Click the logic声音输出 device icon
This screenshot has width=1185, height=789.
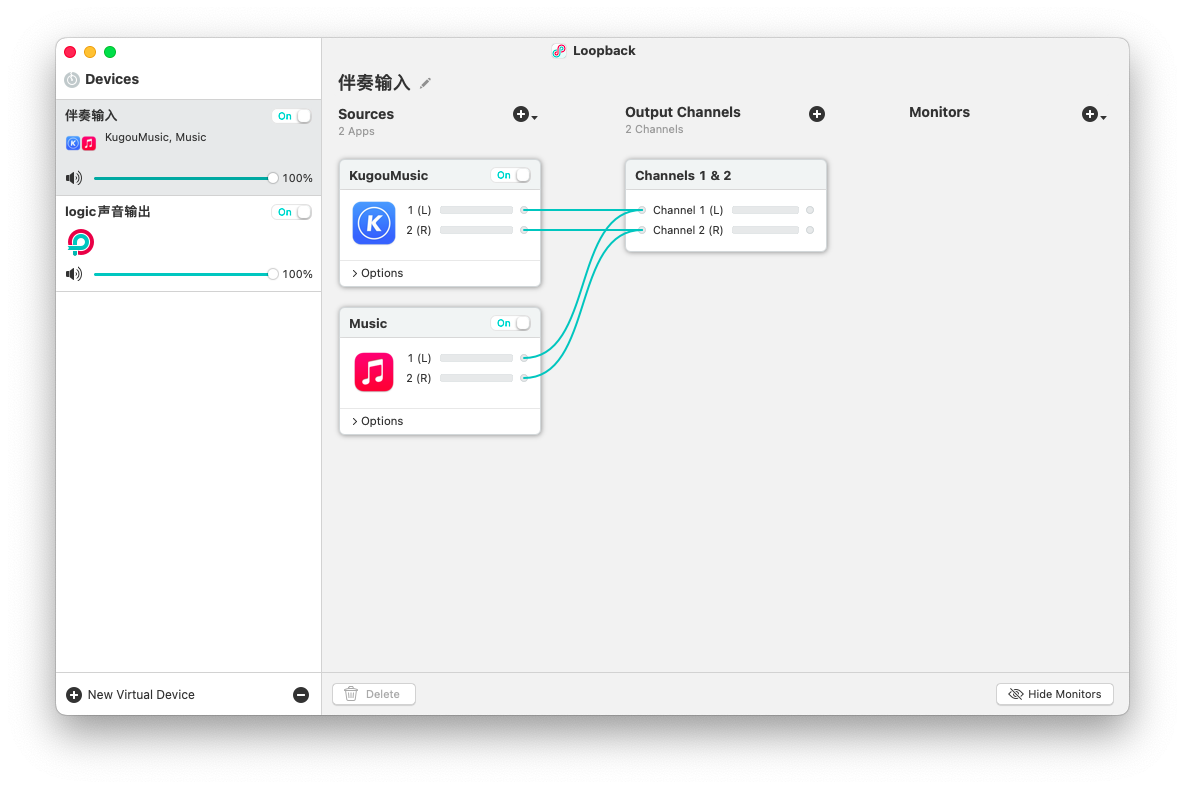81,242
